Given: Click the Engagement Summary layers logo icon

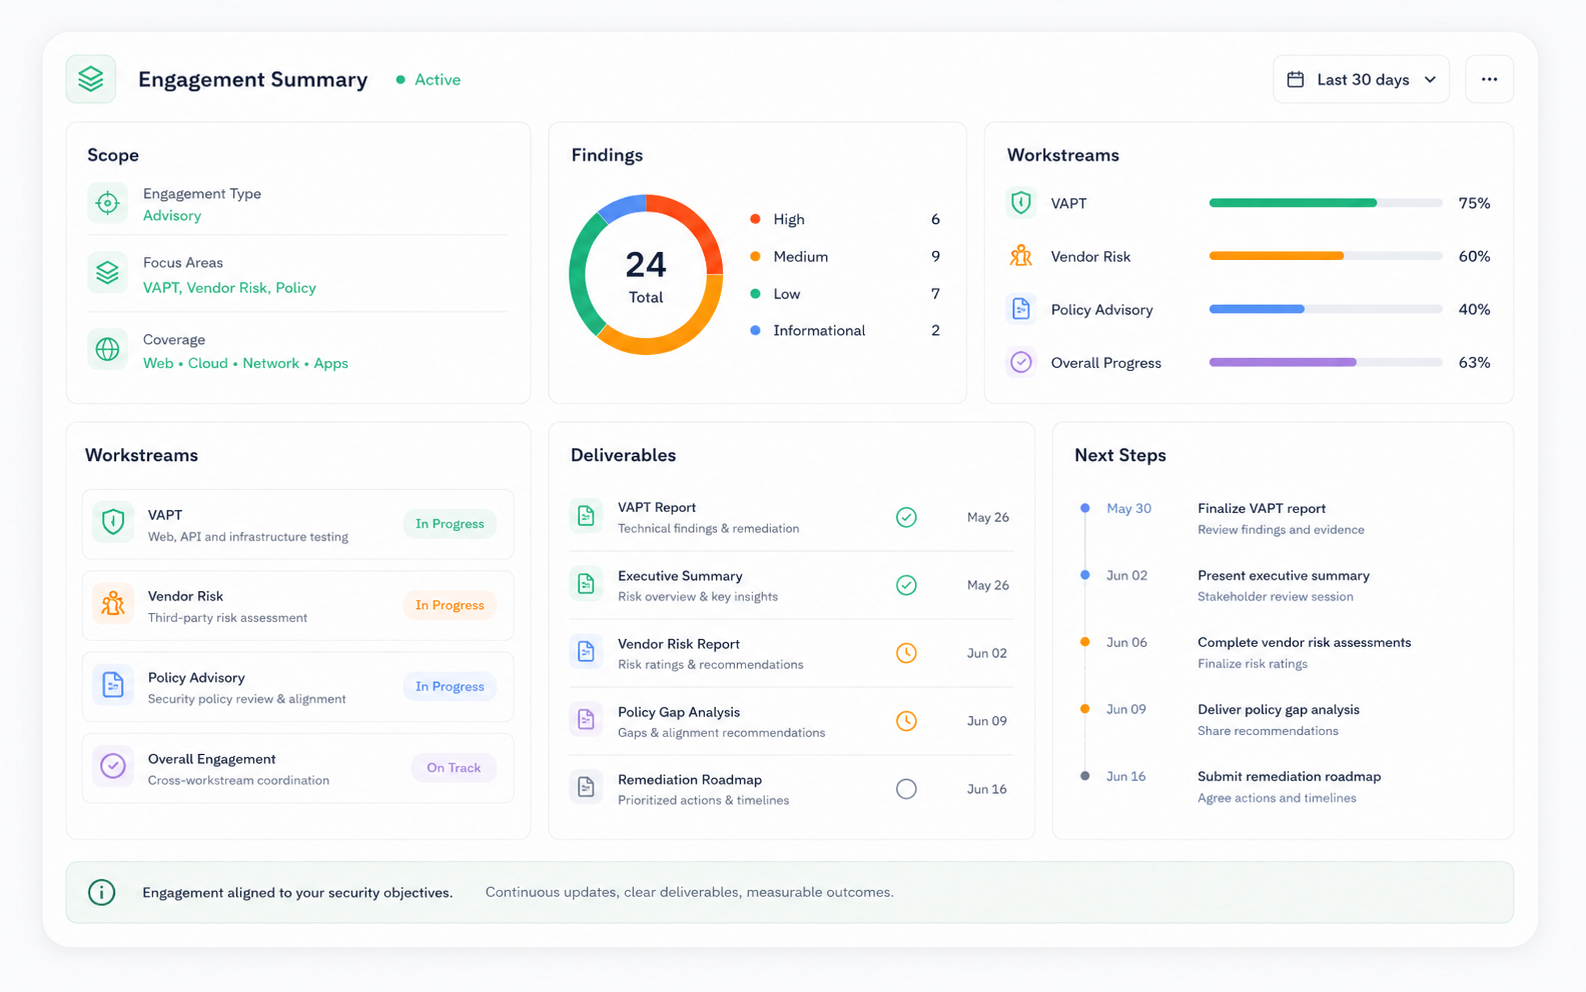Looking at the screenshot, I should click(91, 79).
